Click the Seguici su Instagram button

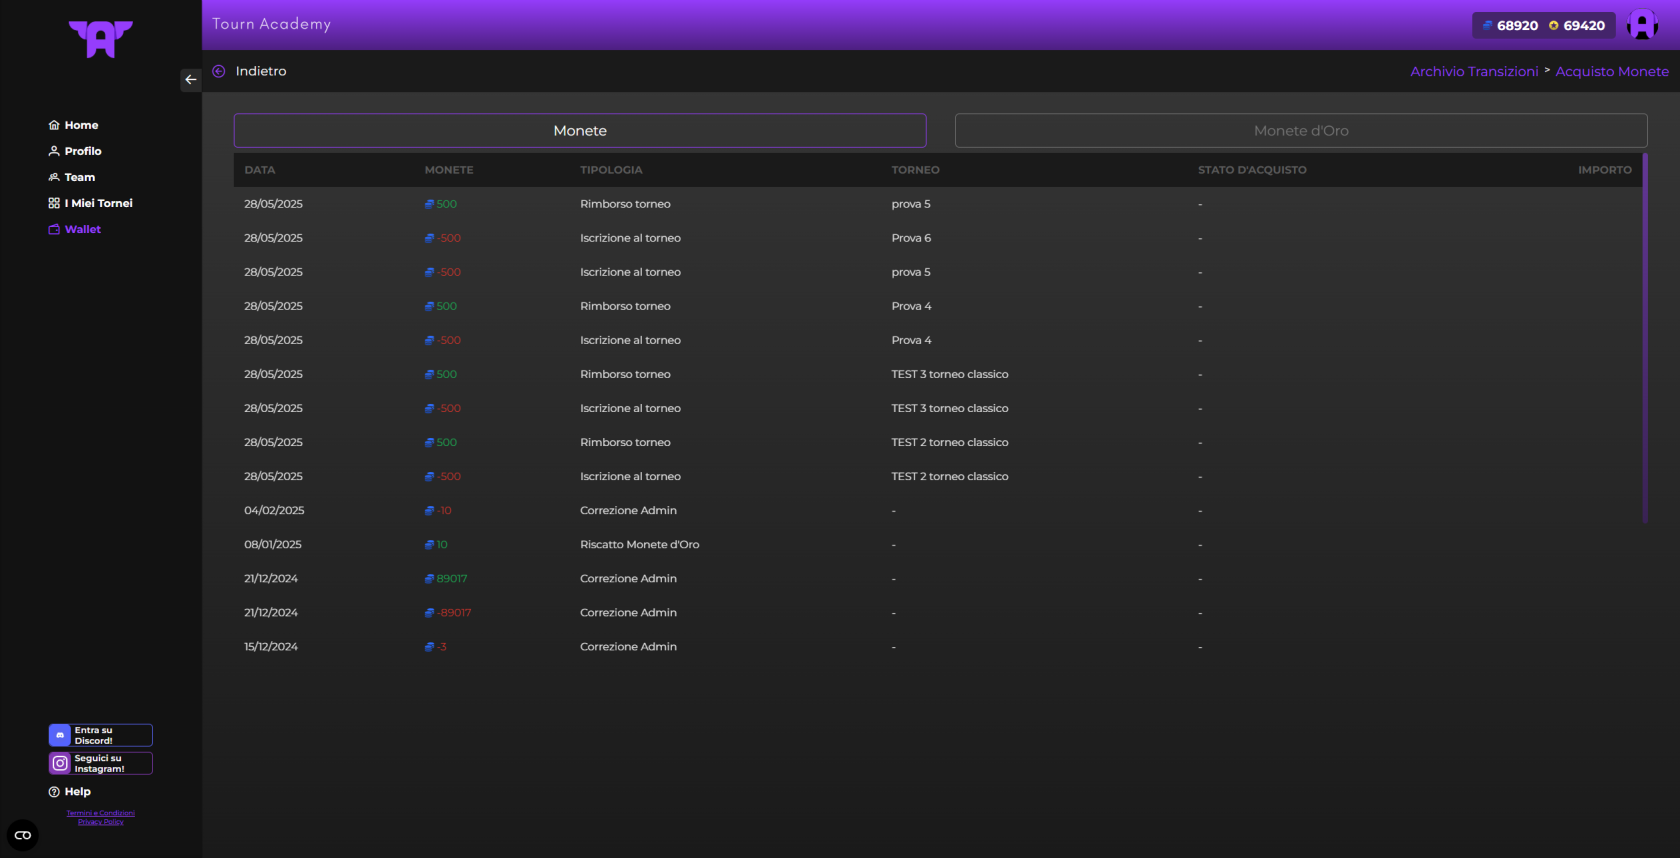coord(100,763)
